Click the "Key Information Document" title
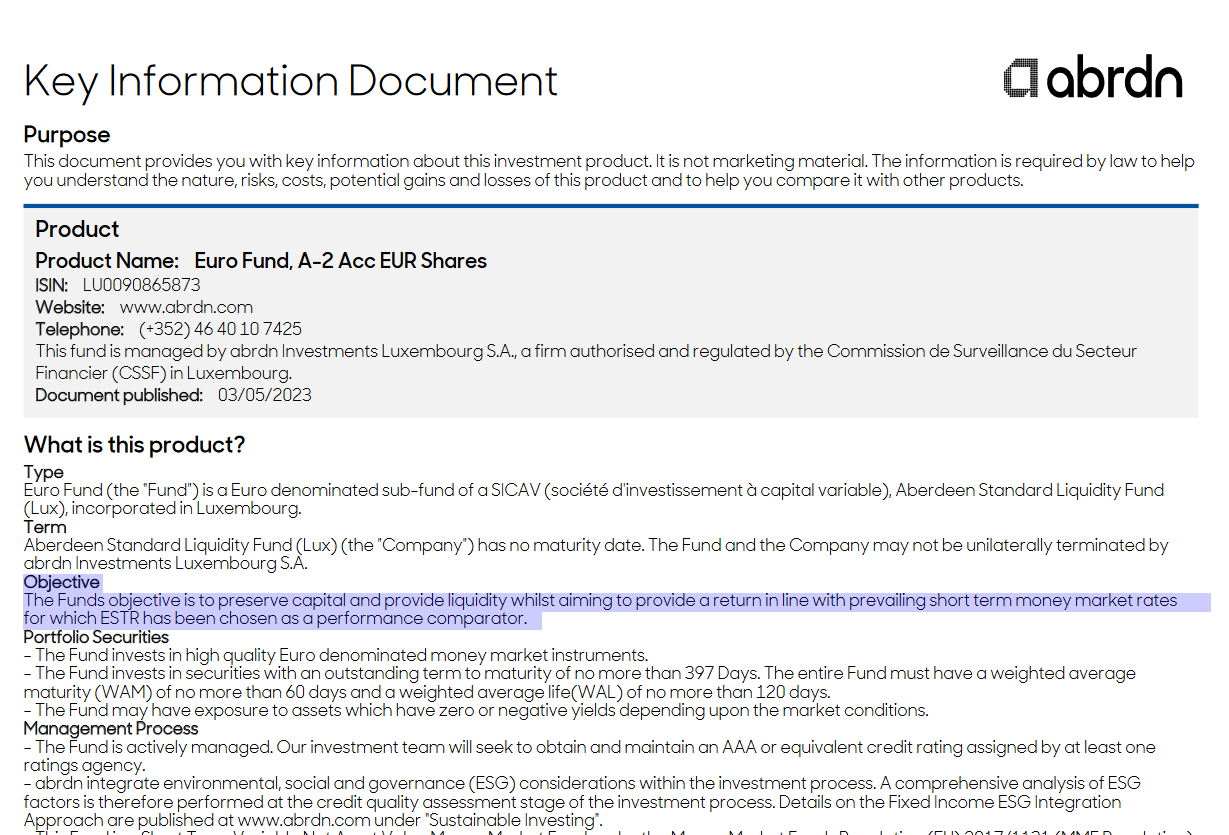The image size is (1229, 835). coord(291,82)
